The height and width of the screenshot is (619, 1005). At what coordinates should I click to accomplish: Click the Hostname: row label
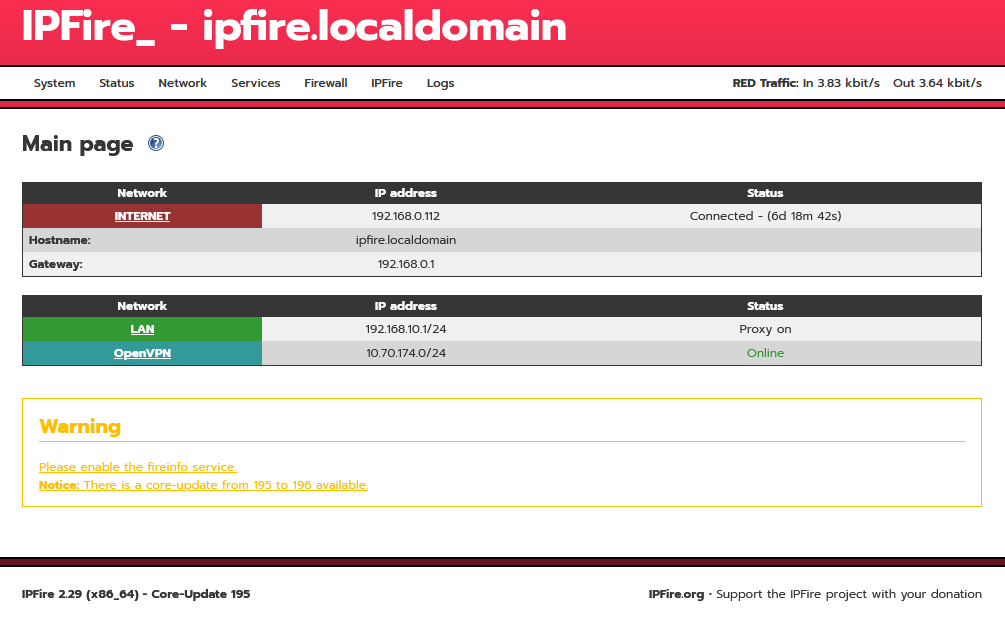point(60,240)
